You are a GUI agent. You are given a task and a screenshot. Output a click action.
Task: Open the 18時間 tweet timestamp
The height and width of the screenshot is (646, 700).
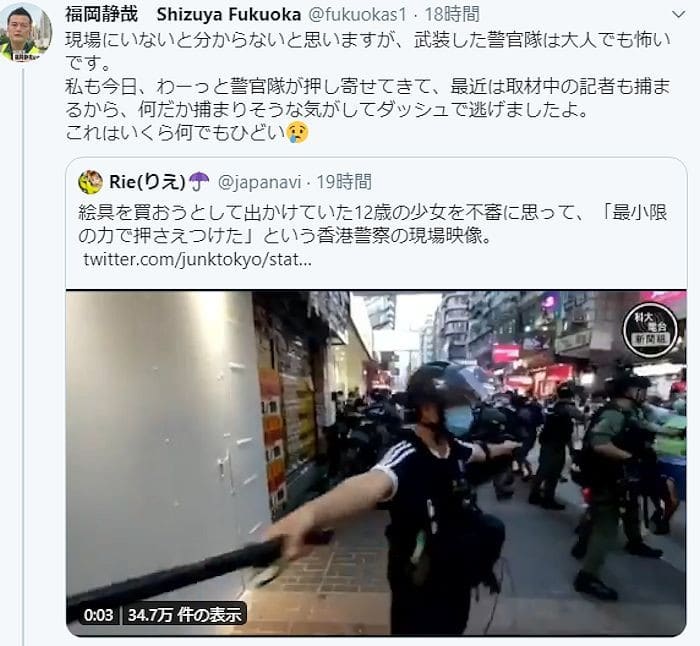(x=452, y=15)
